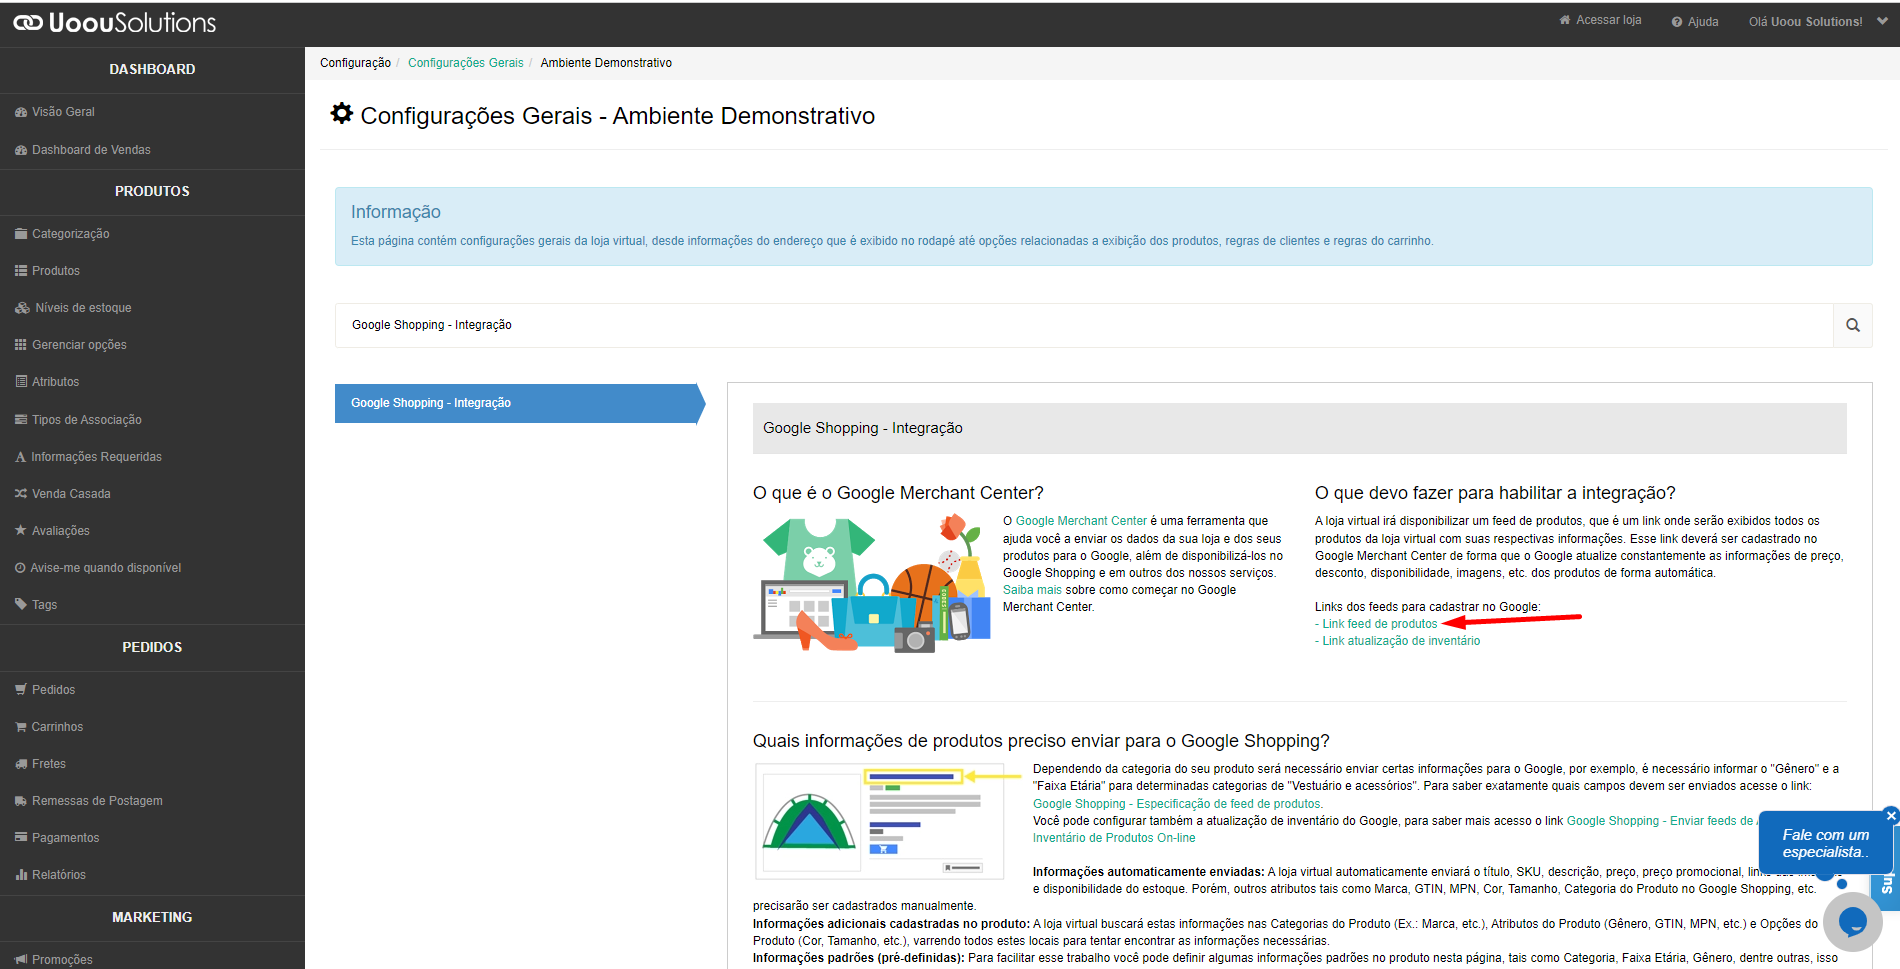Viewport: 1900px width, 969px height.
Task: Click the DASHBOARD section header
Action: click(x=152, y=69)
